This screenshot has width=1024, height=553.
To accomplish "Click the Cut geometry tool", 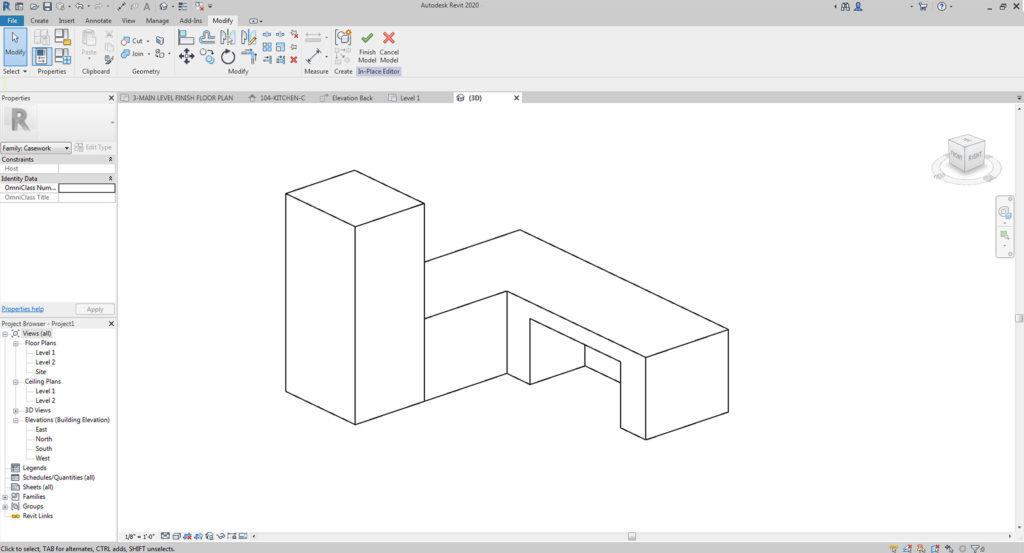I will [x=132, y=40].
